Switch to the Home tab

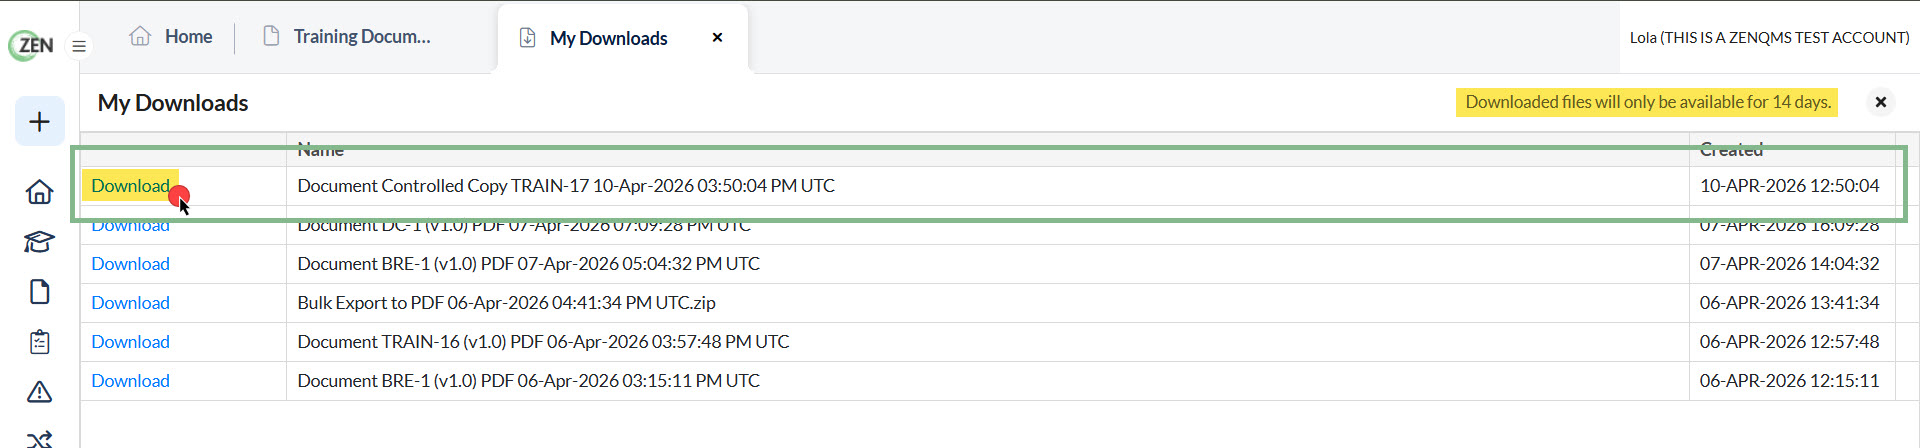pos(171,37)
